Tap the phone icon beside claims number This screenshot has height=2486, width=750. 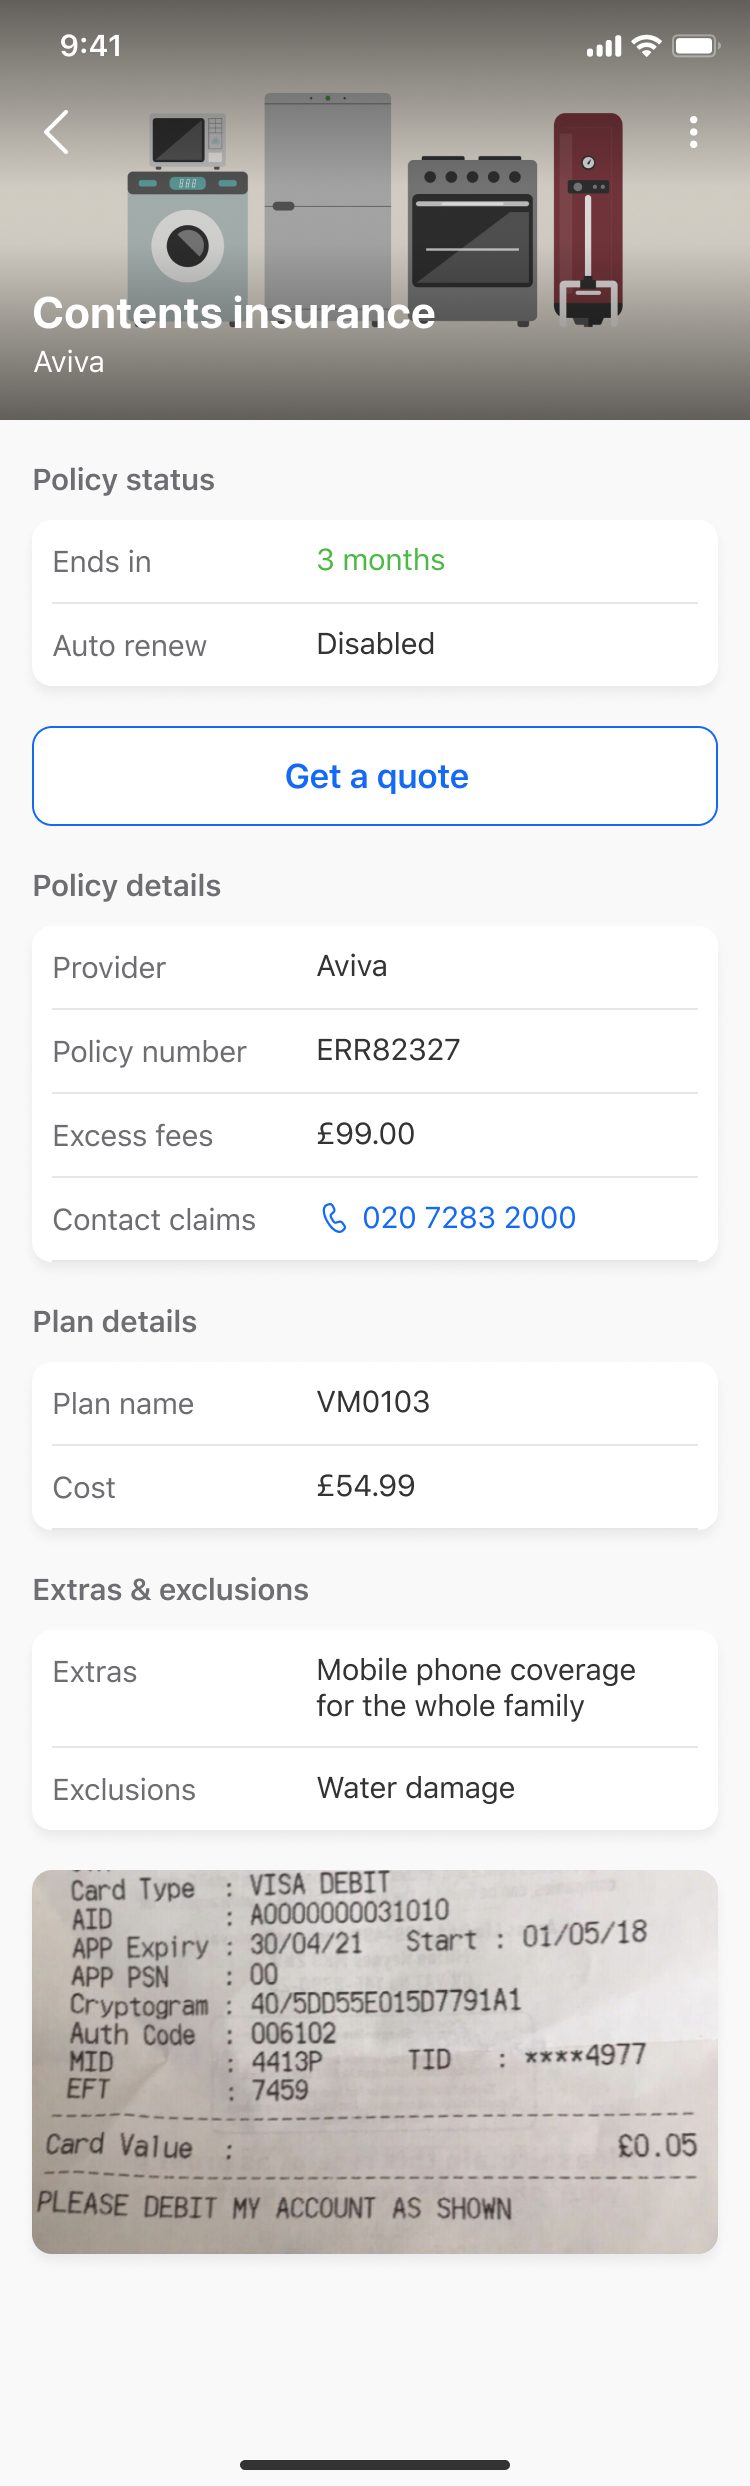click(334, 1217)
